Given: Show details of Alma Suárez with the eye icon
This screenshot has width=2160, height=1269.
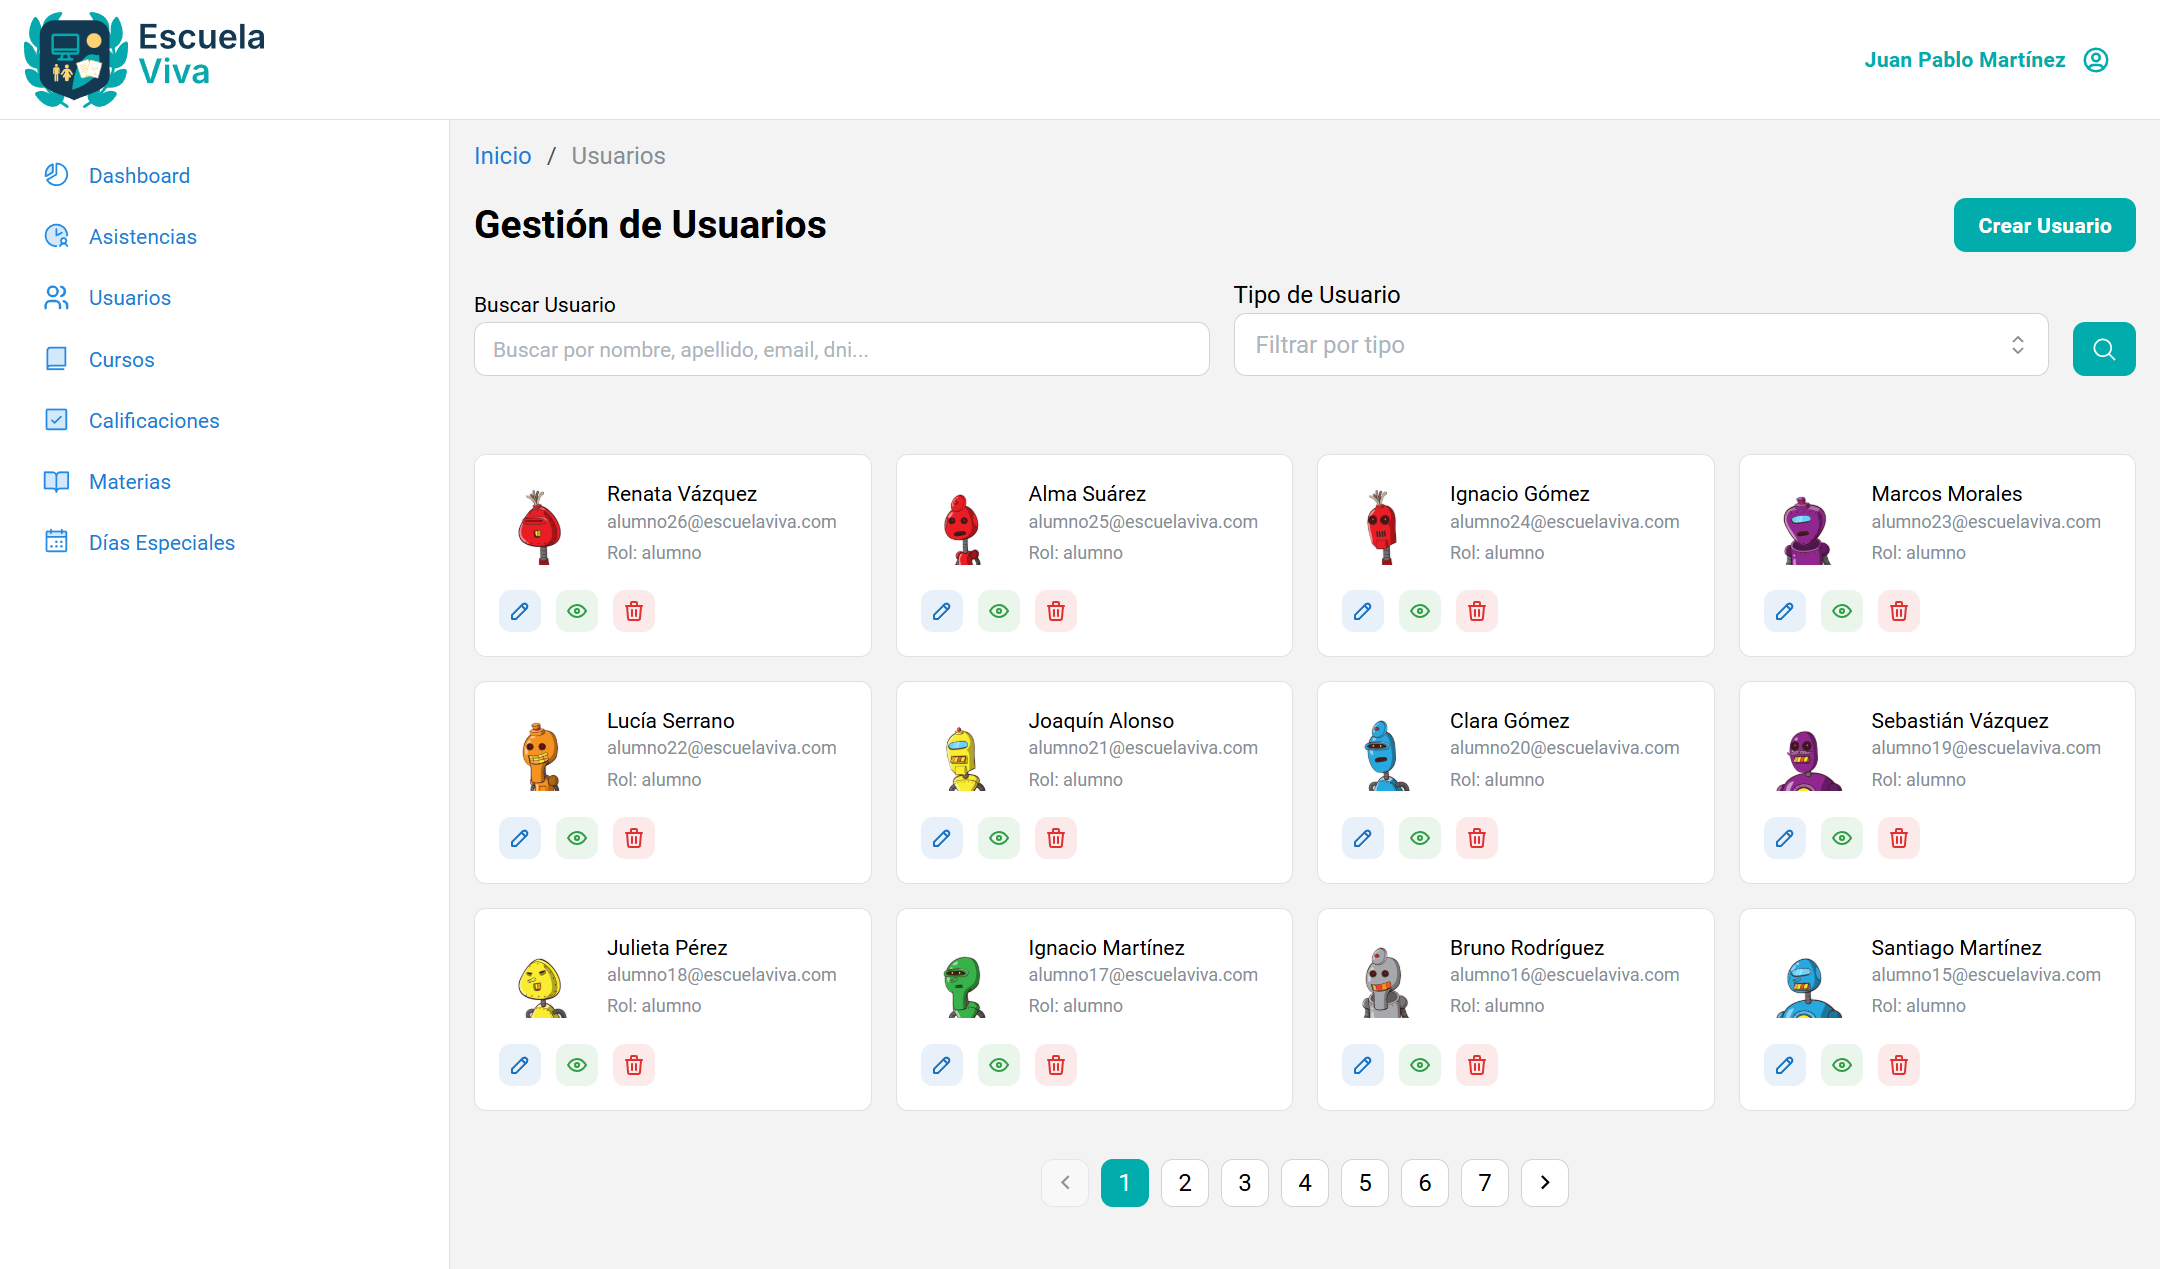Looking at the screenshot, I should coord(998,610).
